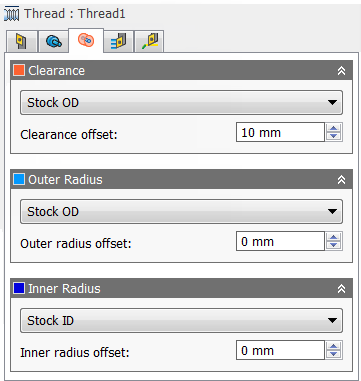Open the Inner Radius Stock ID dropdown
Viewport: 361px width, 381px height.
181,320
